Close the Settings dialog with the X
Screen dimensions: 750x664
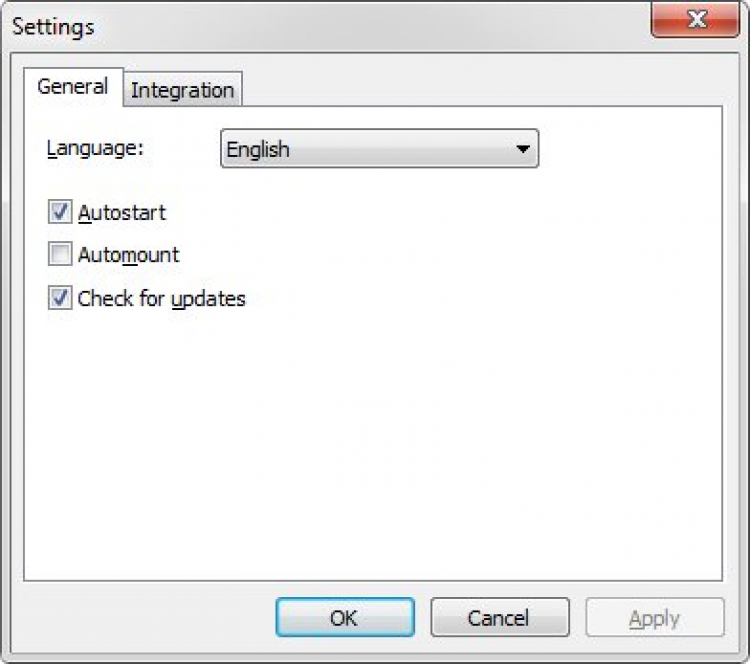(x=695, y=20)
